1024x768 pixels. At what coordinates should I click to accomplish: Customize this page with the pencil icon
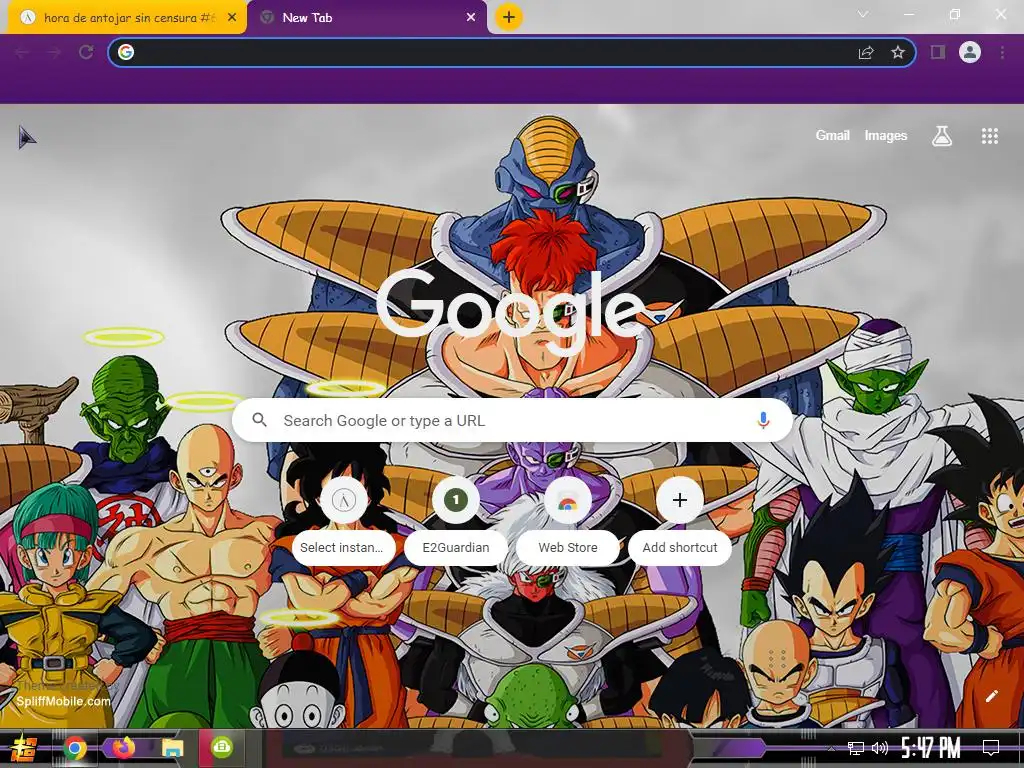click(991, 696)
